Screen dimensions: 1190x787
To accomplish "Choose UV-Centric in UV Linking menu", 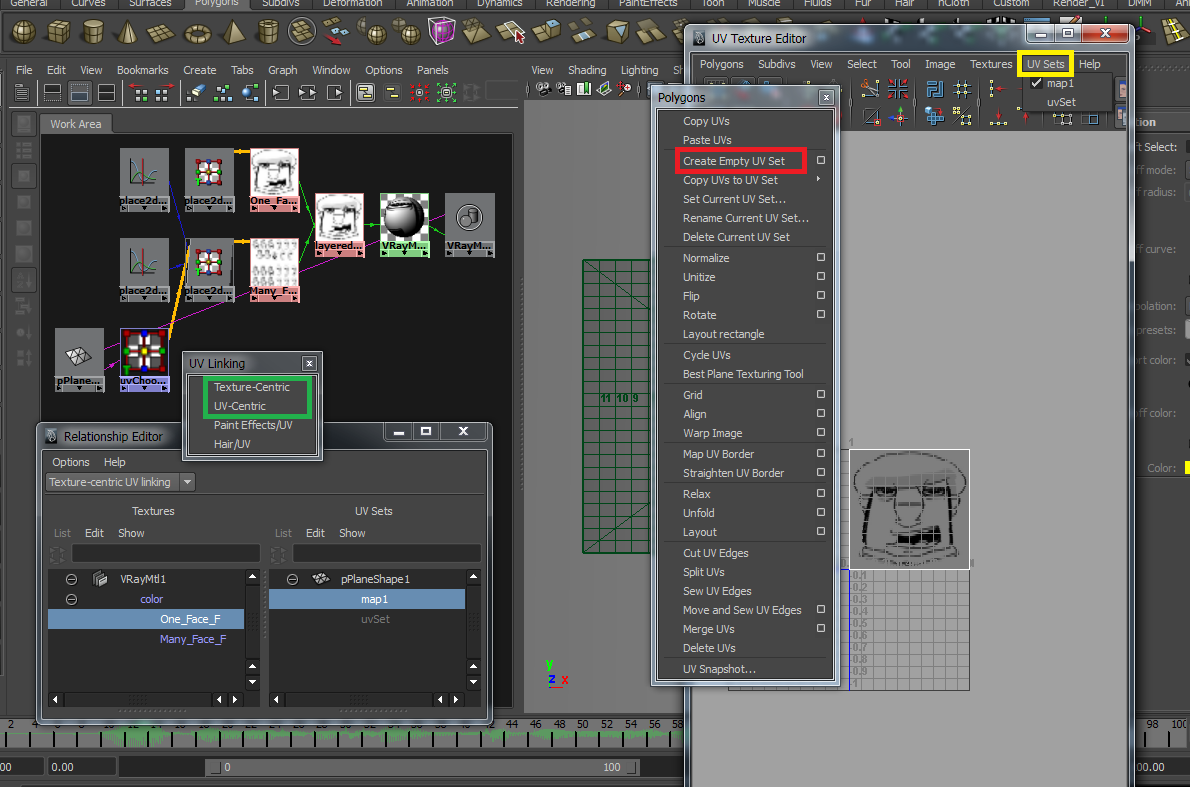I will 239,406.
